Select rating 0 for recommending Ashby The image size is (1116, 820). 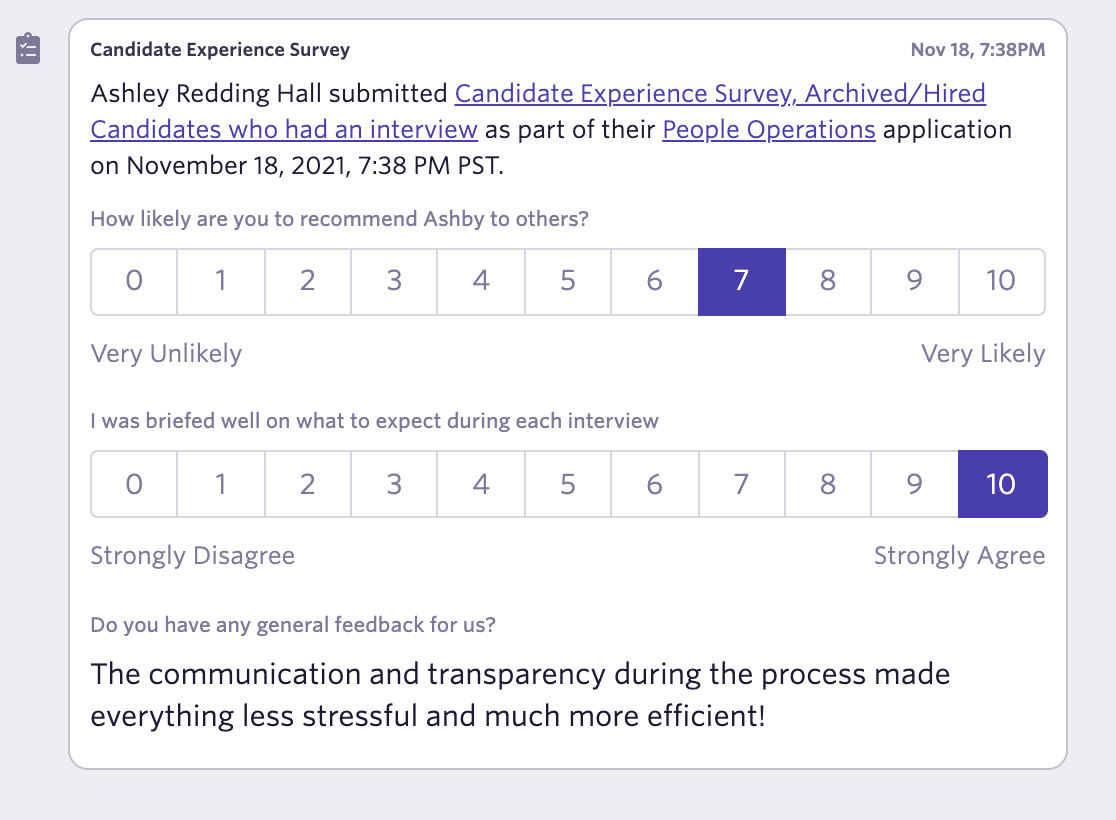[134, 282]
